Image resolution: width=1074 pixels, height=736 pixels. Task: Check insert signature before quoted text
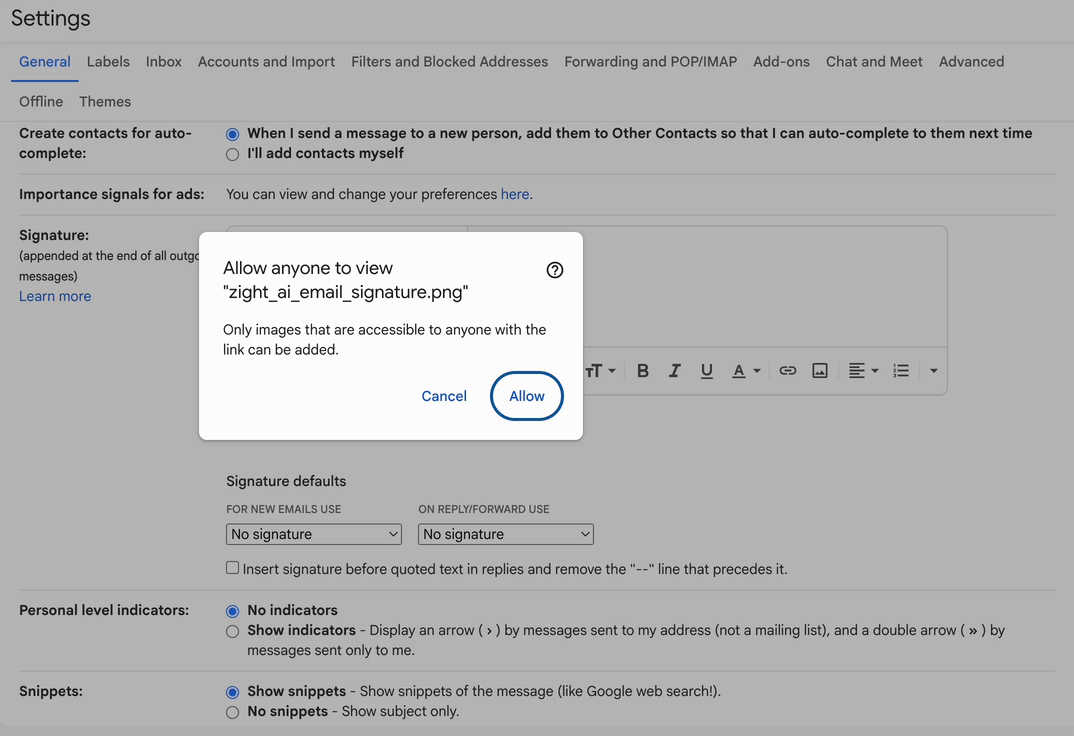pos(233,568)
